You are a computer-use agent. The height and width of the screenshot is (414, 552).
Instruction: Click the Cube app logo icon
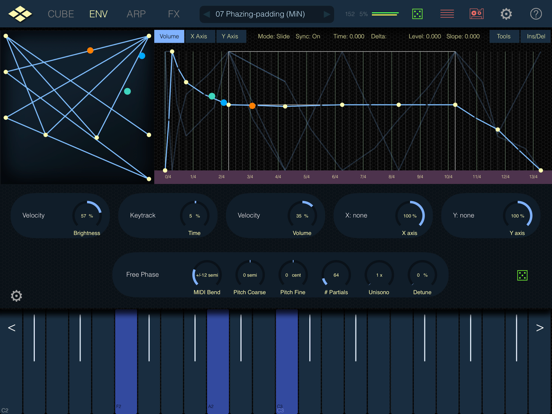(20, 14)
